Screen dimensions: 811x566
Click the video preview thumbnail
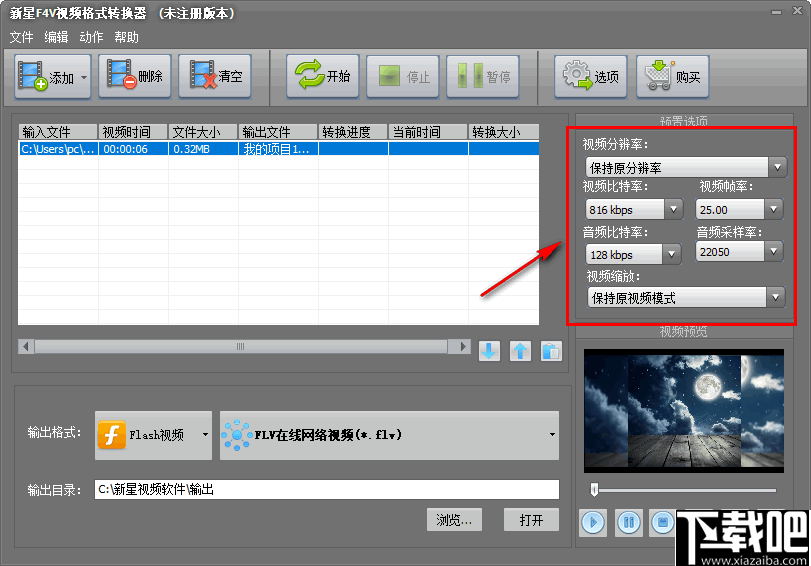pos(684,411)
